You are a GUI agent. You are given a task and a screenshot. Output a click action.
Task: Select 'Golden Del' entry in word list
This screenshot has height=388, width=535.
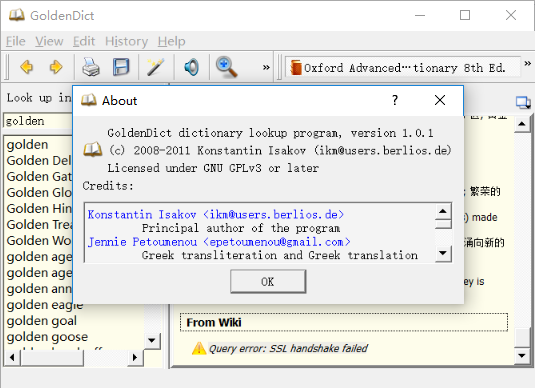[x=39, y=160]
